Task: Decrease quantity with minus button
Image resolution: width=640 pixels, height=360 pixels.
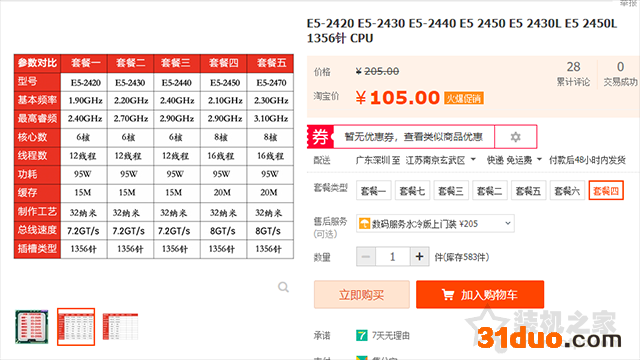Action: point(366,257)
